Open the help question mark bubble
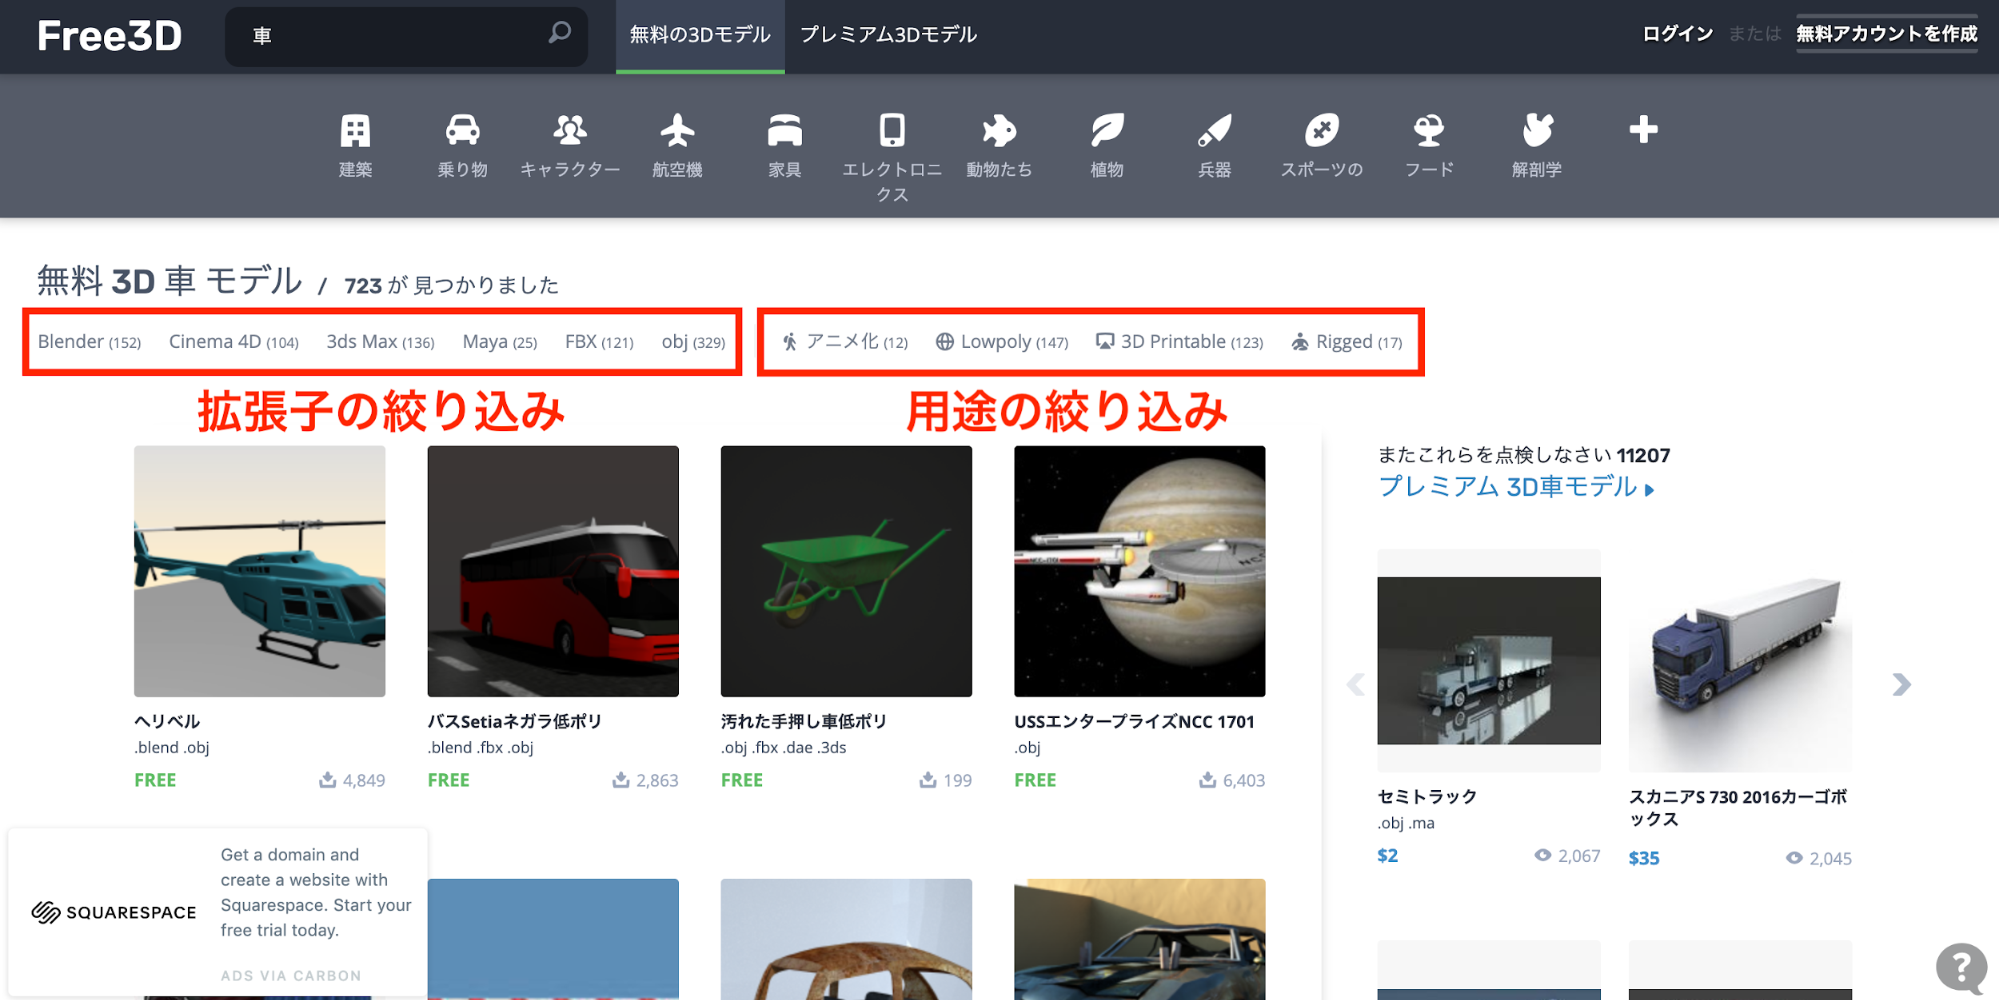 [x=1962, y=967]
